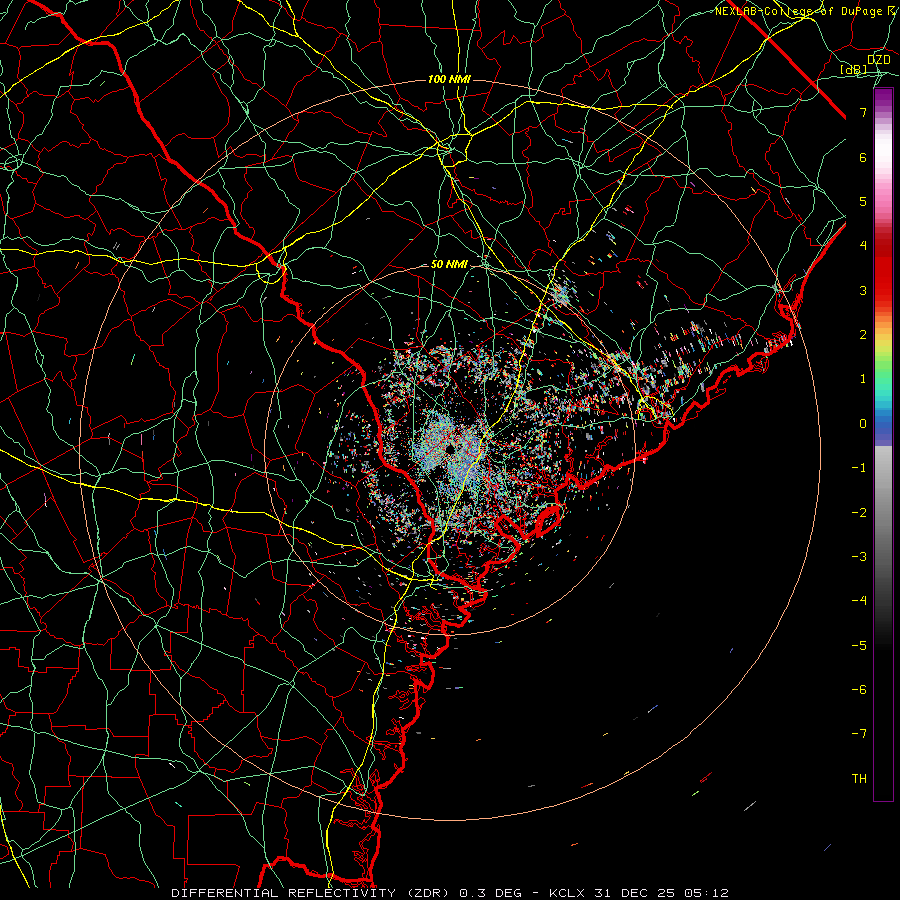Viewport: 900px width, 900px height.
Task: Click the "[dB]" unit label
Action: [854, 69]
